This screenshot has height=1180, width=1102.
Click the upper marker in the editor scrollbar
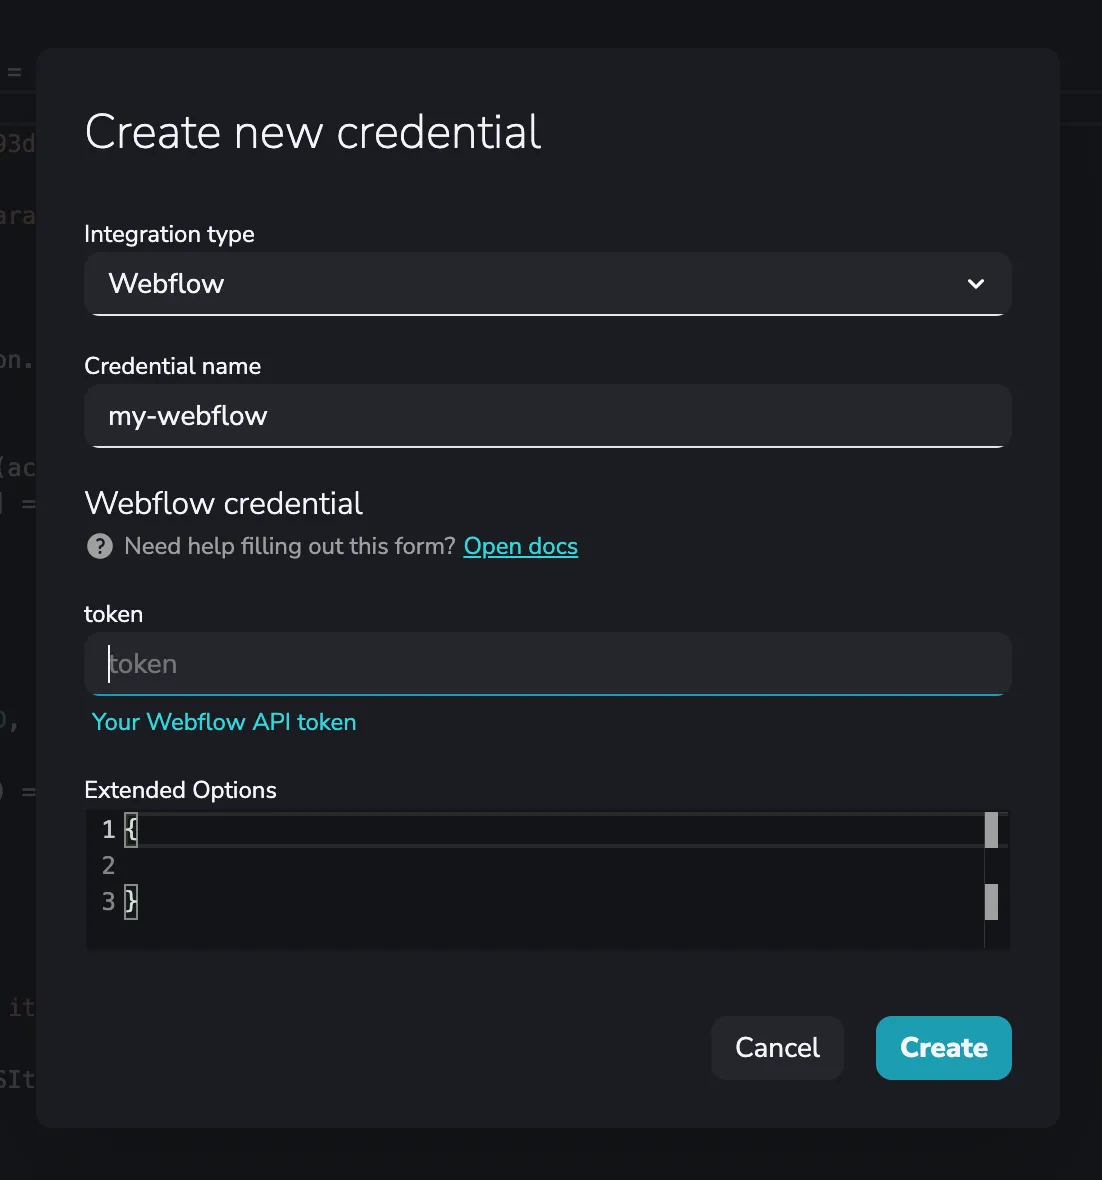pos(991,830)
